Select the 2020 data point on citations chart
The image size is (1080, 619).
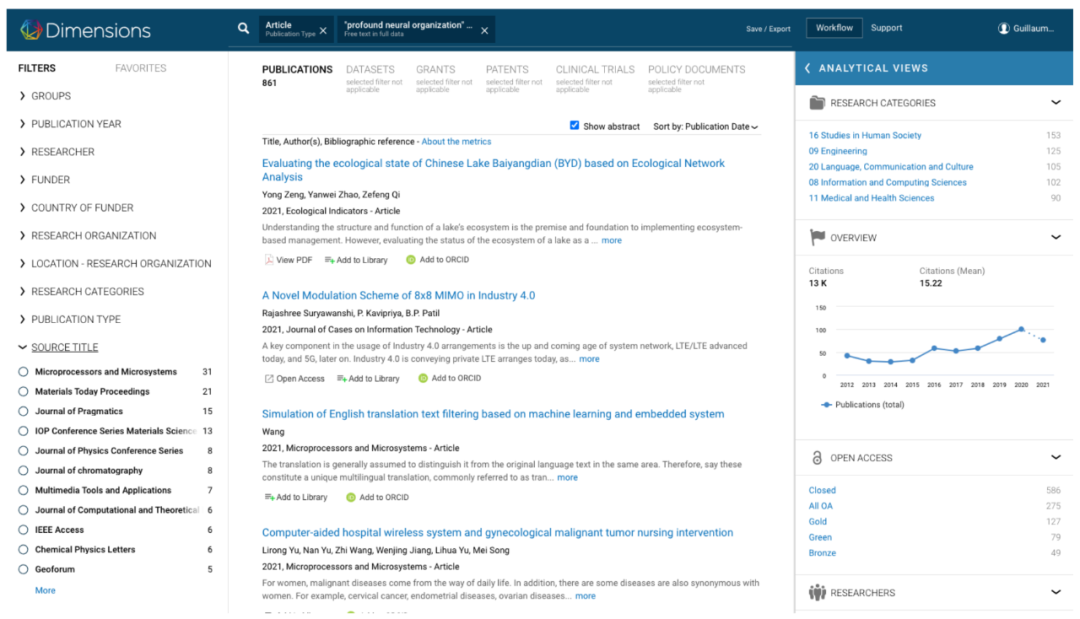pyautogui.click(x=1021, y=329)
